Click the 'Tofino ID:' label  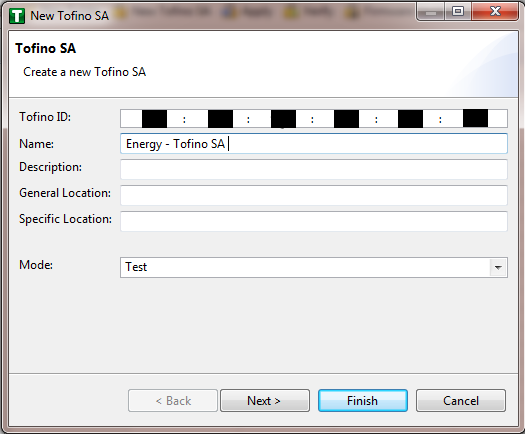point(45,117)
